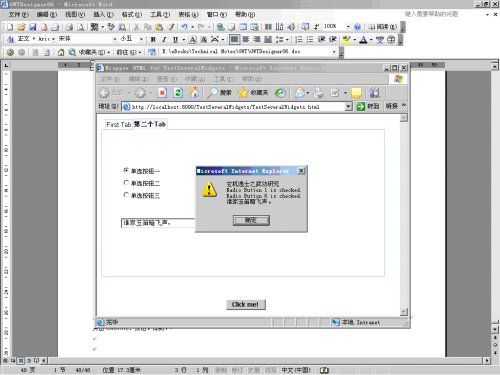Open the Undo history dropdown arrow
The width and height of the screenshot is (500, 375).
tap(192, 27)
